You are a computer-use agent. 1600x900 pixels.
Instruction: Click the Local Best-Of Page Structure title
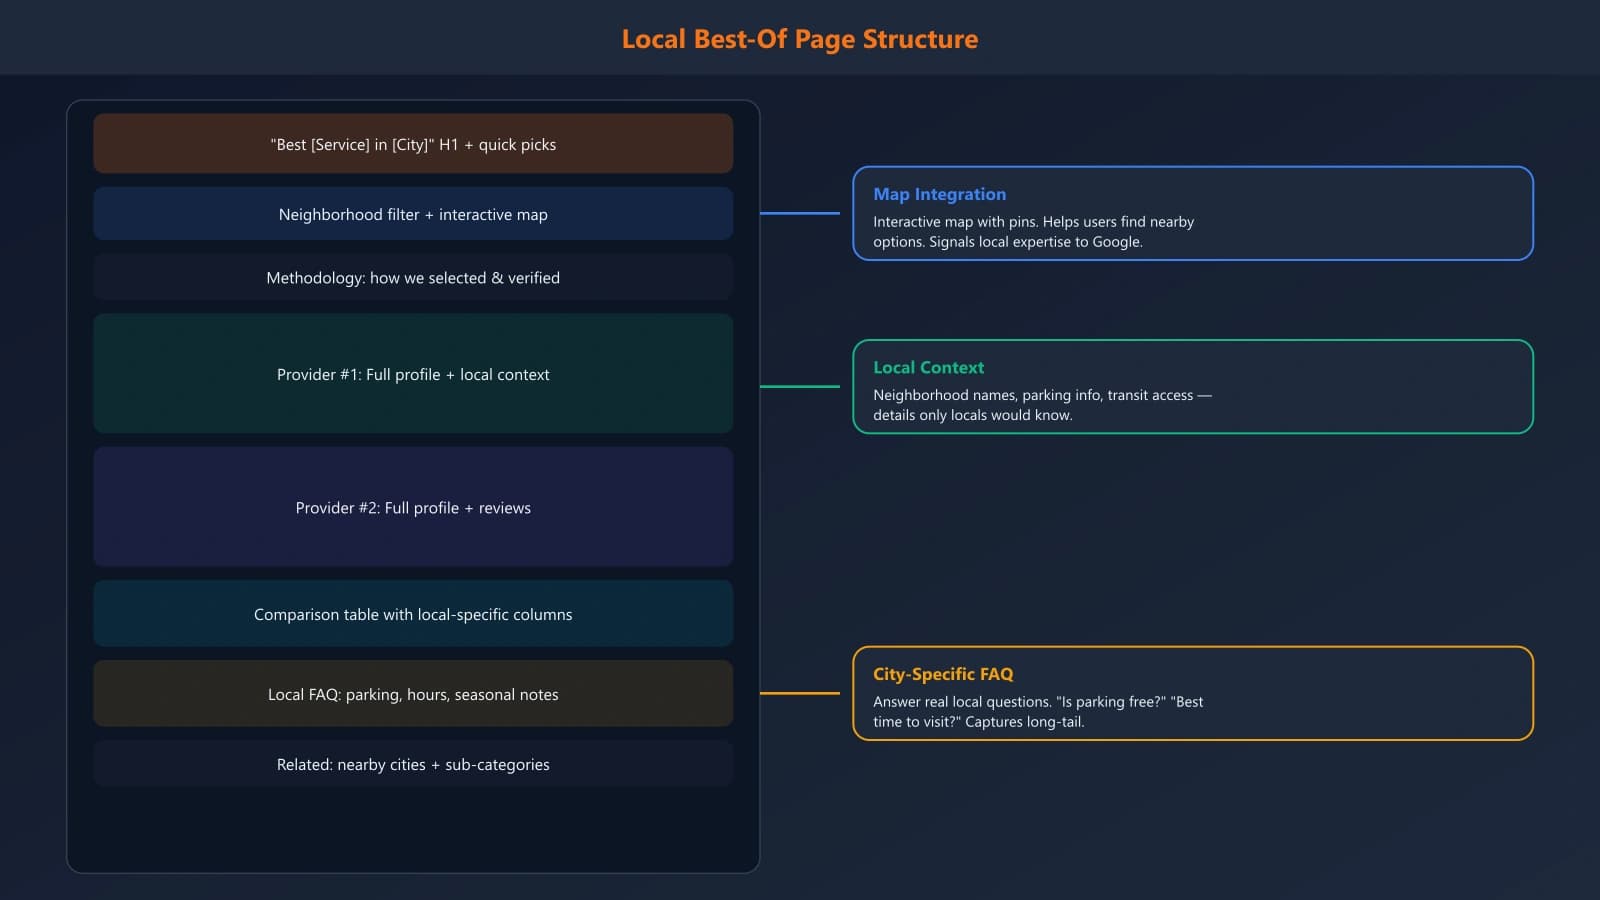[799, 39]
